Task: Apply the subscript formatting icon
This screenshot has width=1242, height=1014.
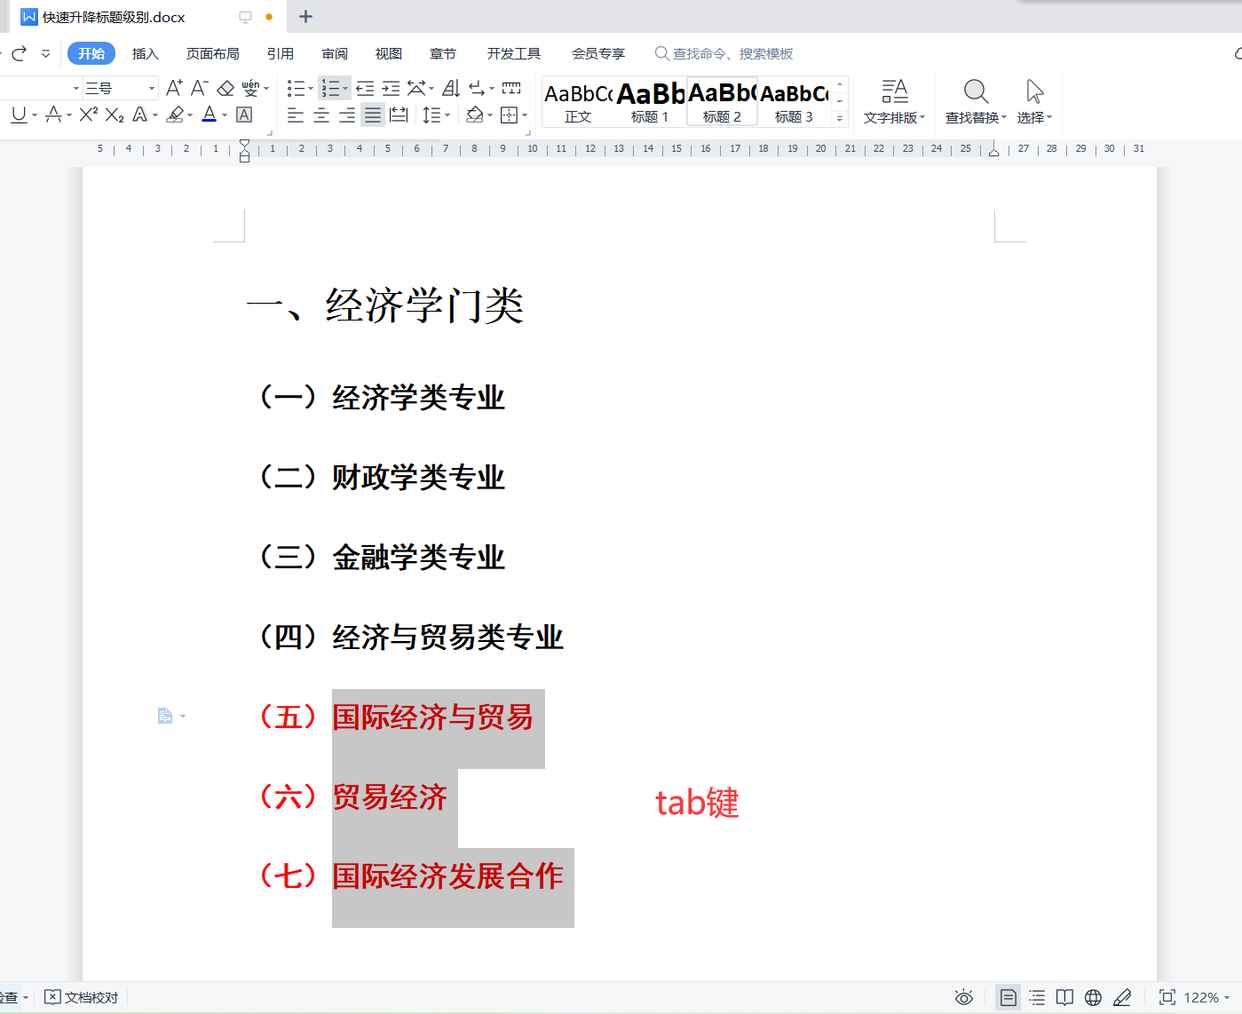Action: click(x=114, y=113)
